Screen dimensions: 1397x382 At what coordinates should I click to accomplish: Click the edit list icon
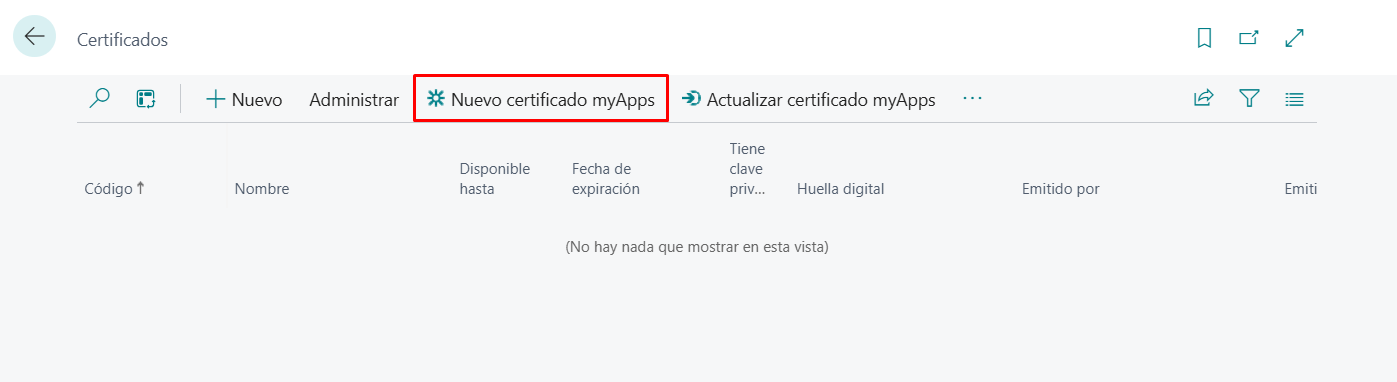tap(146, 99)
